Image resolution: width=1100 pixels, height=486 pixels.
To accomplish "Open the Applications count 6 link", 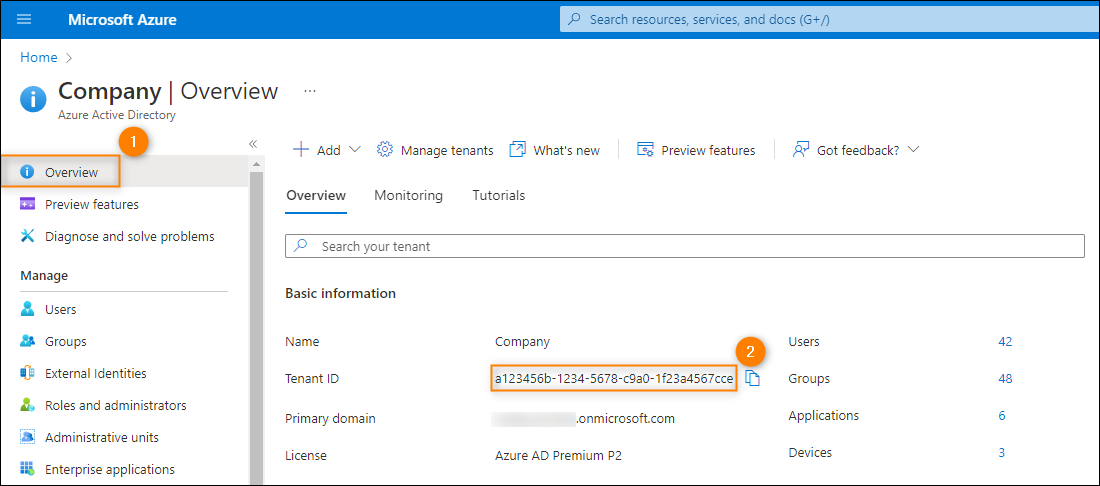I will click(x=1002, y=415).
